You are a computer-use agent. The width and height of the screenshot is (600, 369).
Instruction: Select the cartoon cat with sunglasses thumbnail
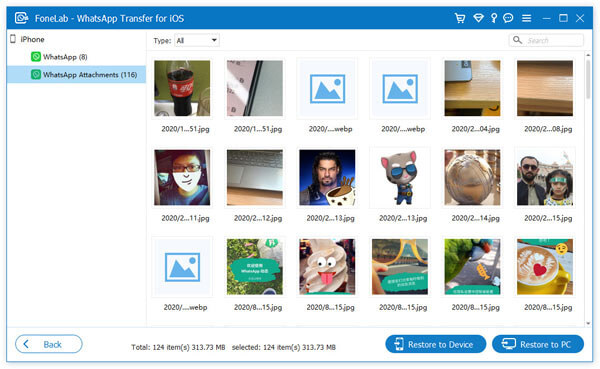tap(399, 177)
